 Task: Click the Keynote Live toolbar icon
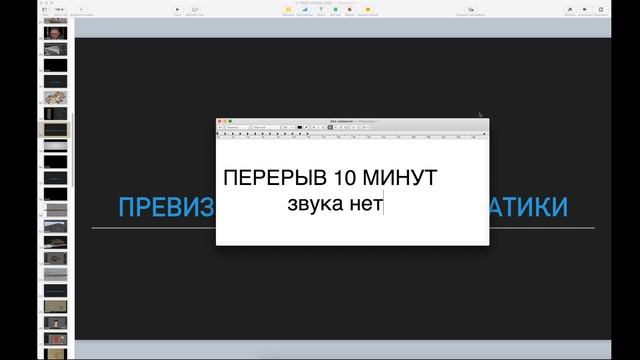195,9
